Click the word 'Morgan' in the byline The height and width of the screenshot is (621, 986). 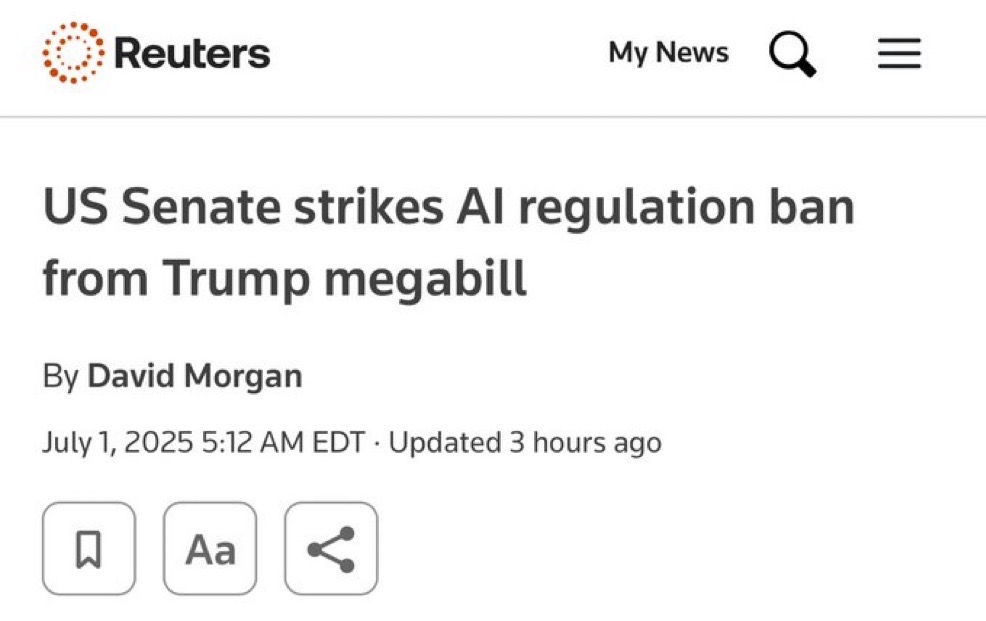click(243, 377)
